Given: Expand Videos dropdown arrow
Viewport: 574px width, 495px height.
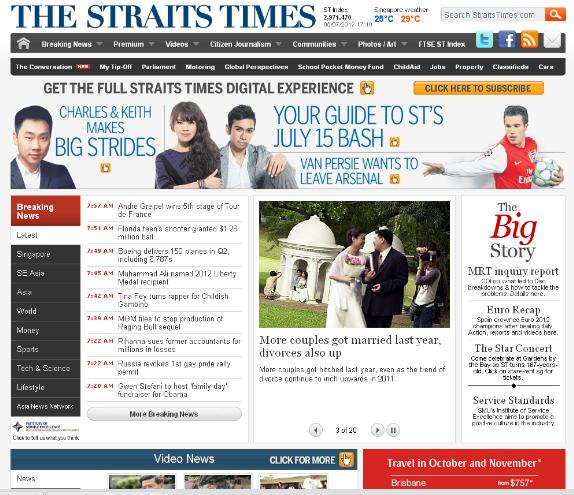Looking at the screenshot, I should (x=196, y=44).
